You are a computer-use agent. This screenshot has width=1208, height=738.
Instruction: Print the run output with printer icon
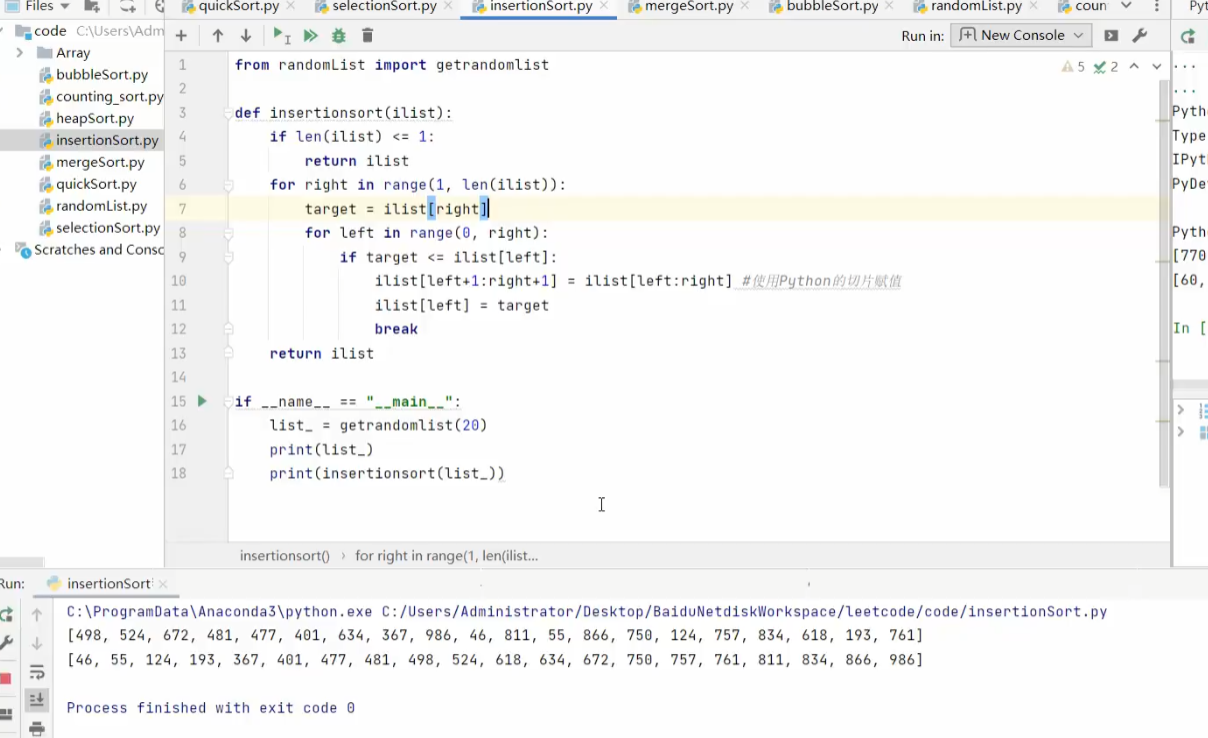click(37, 728)
